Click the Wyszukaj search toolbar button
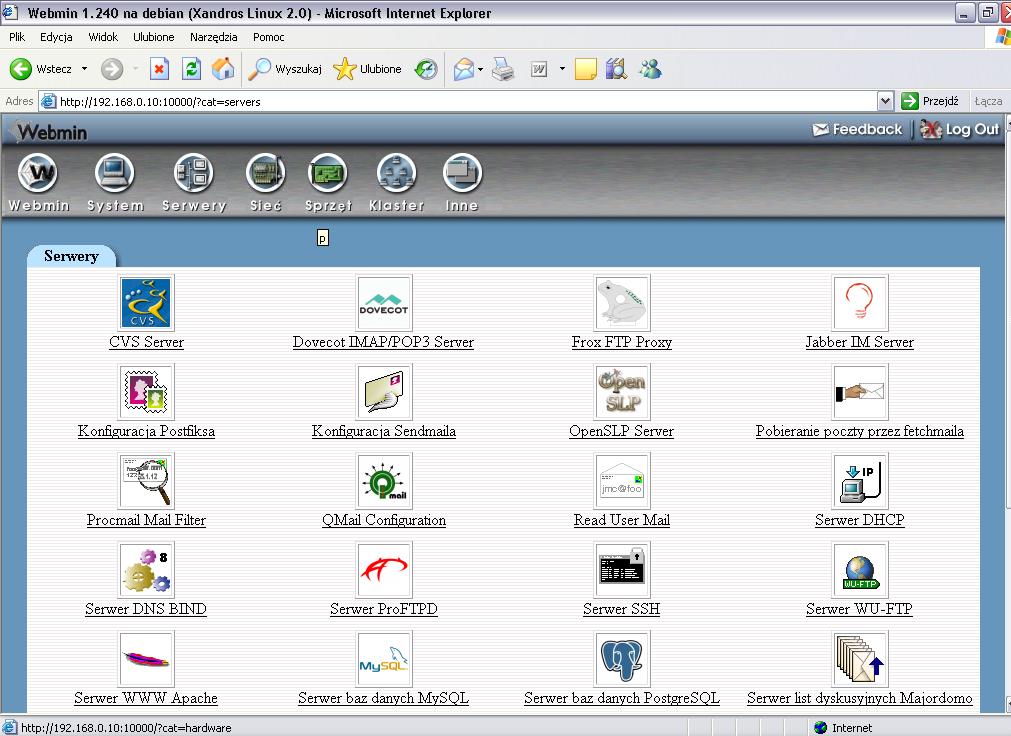Screen dimensions: 1011x736 pos(285,68)
